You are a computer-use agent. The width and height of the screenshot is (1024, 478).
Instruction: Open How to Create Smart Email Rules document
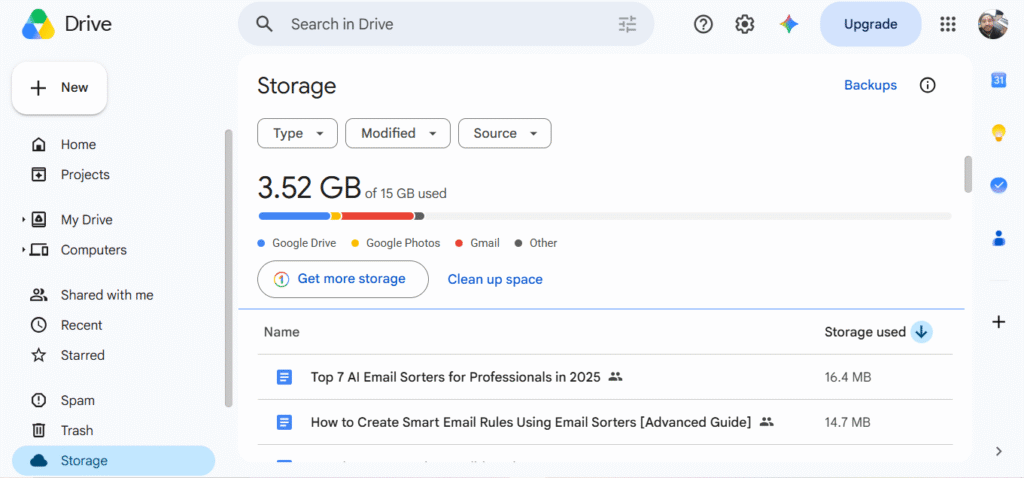(531, 422)
